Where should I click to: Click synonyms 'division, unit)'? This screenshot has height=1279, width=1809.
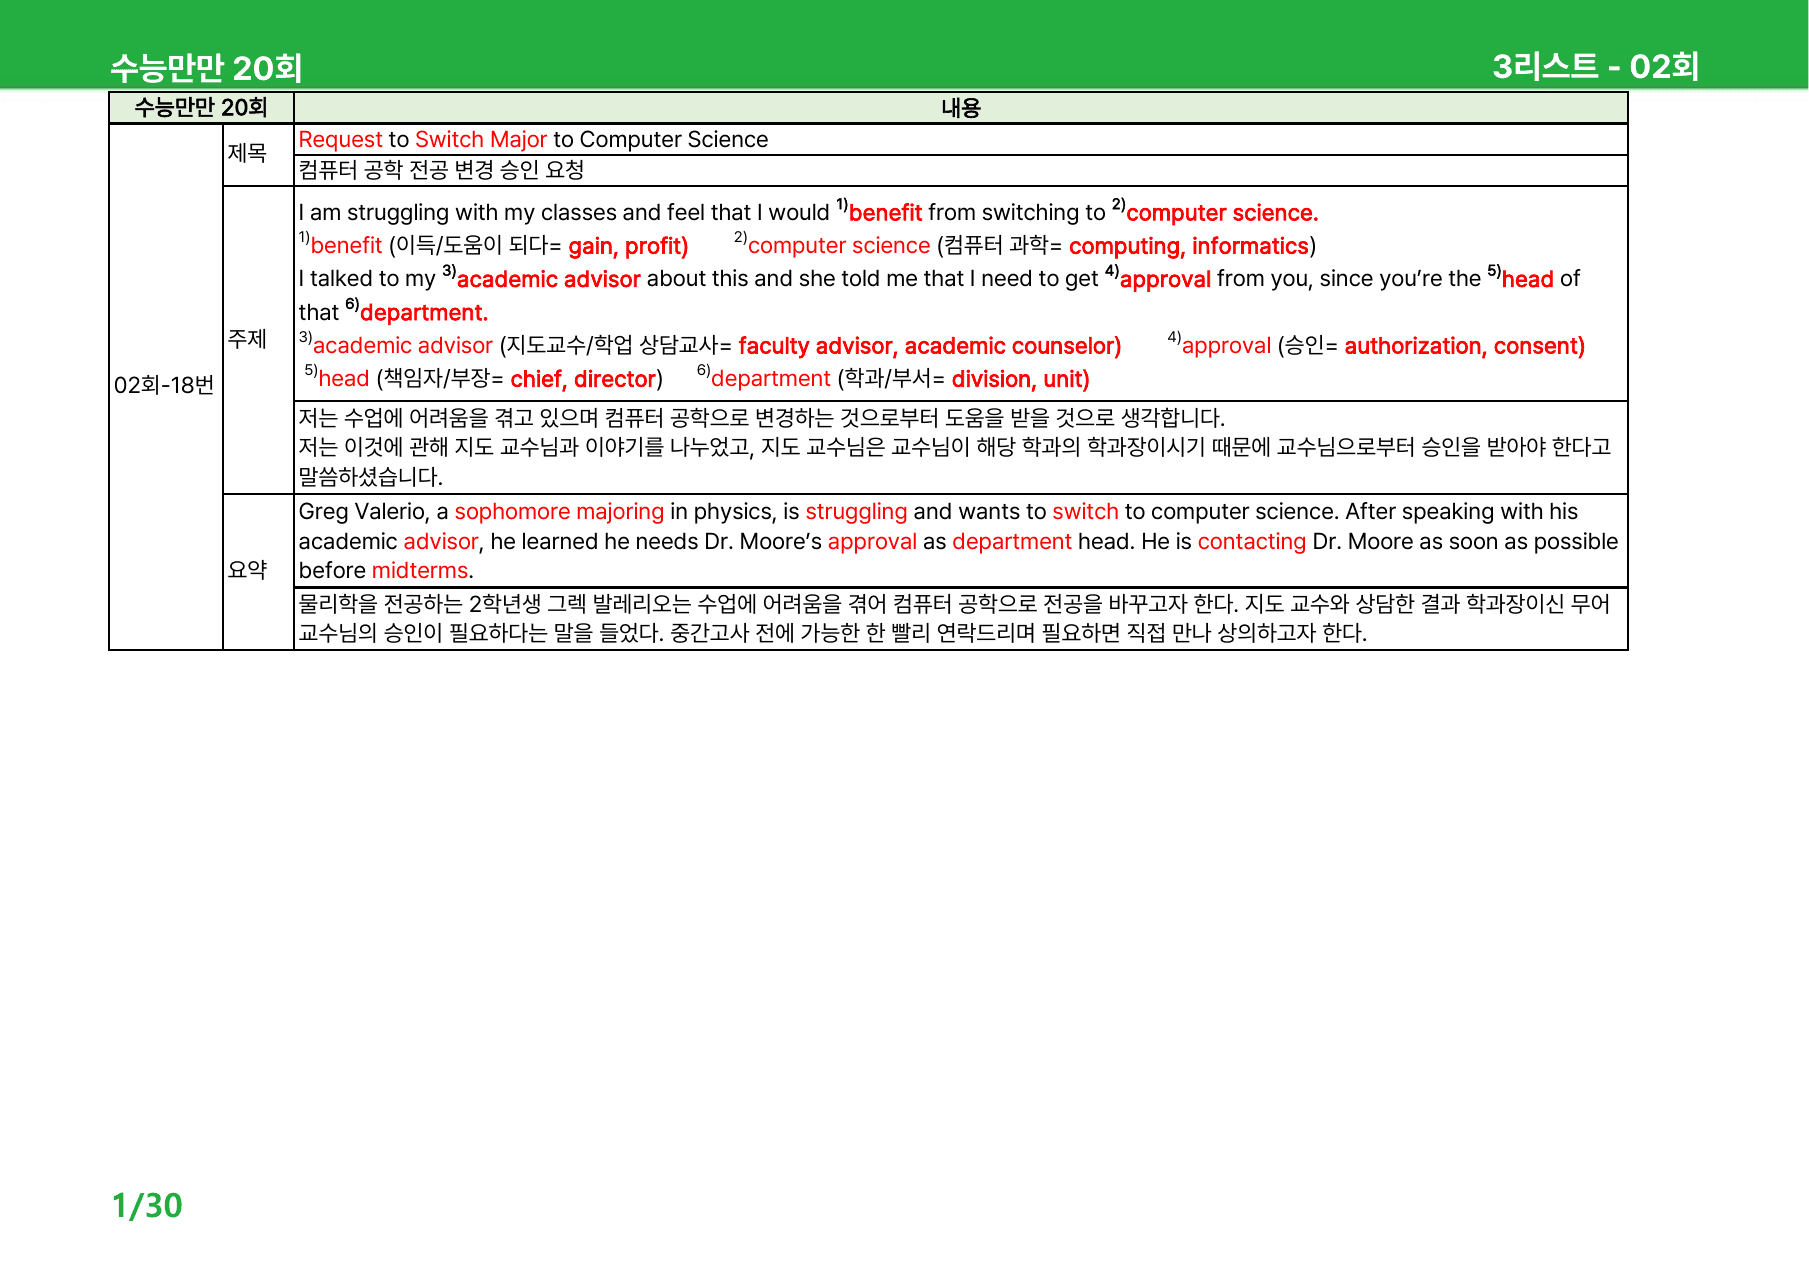(x=1020, y=380)
